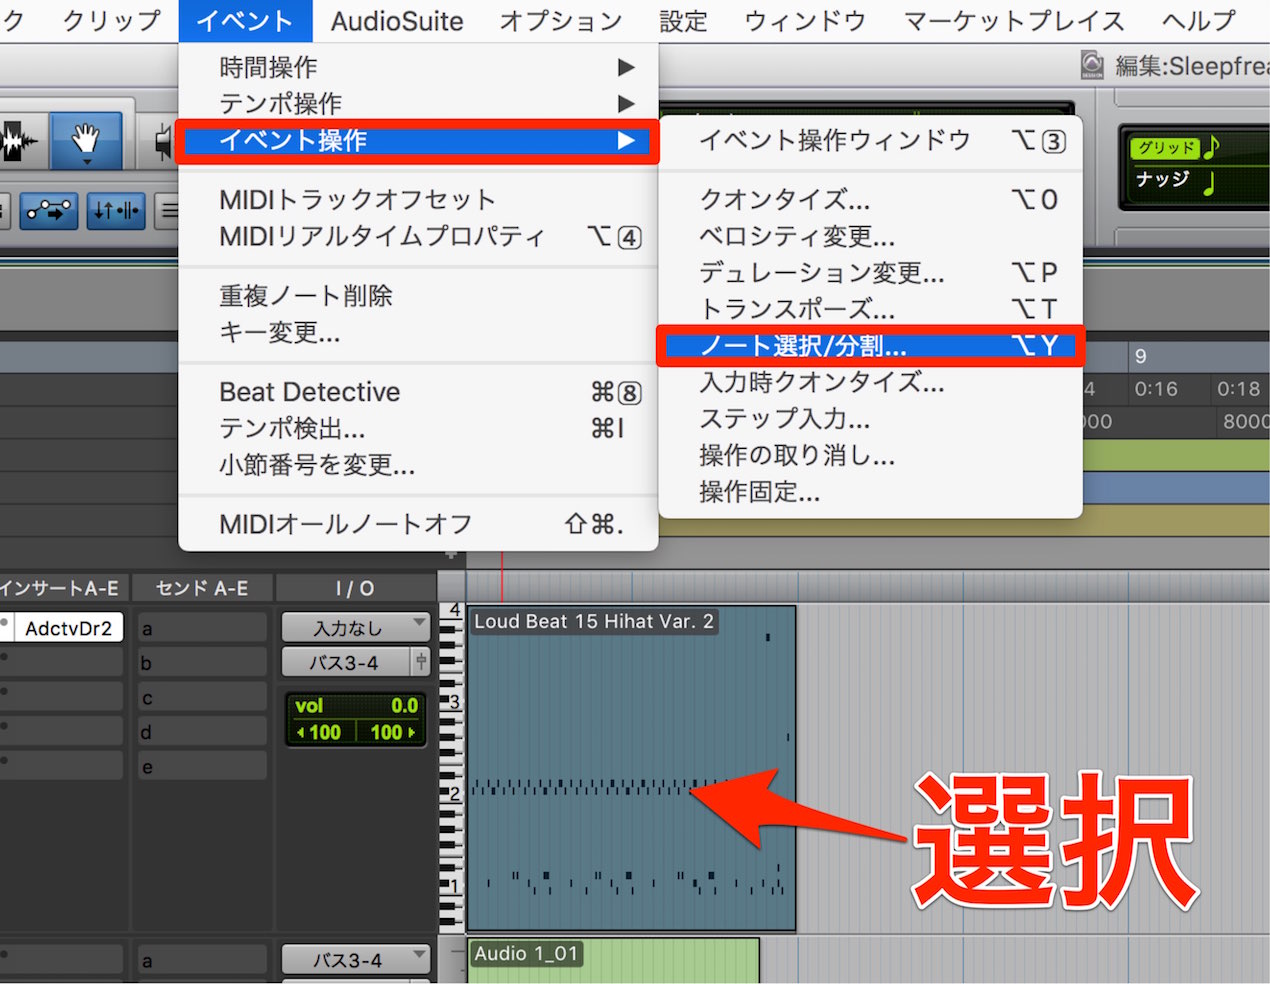Choose 重複ノート削除
Image resolution: width=1270 pixels, height=984 pixels.
(418, 296)
